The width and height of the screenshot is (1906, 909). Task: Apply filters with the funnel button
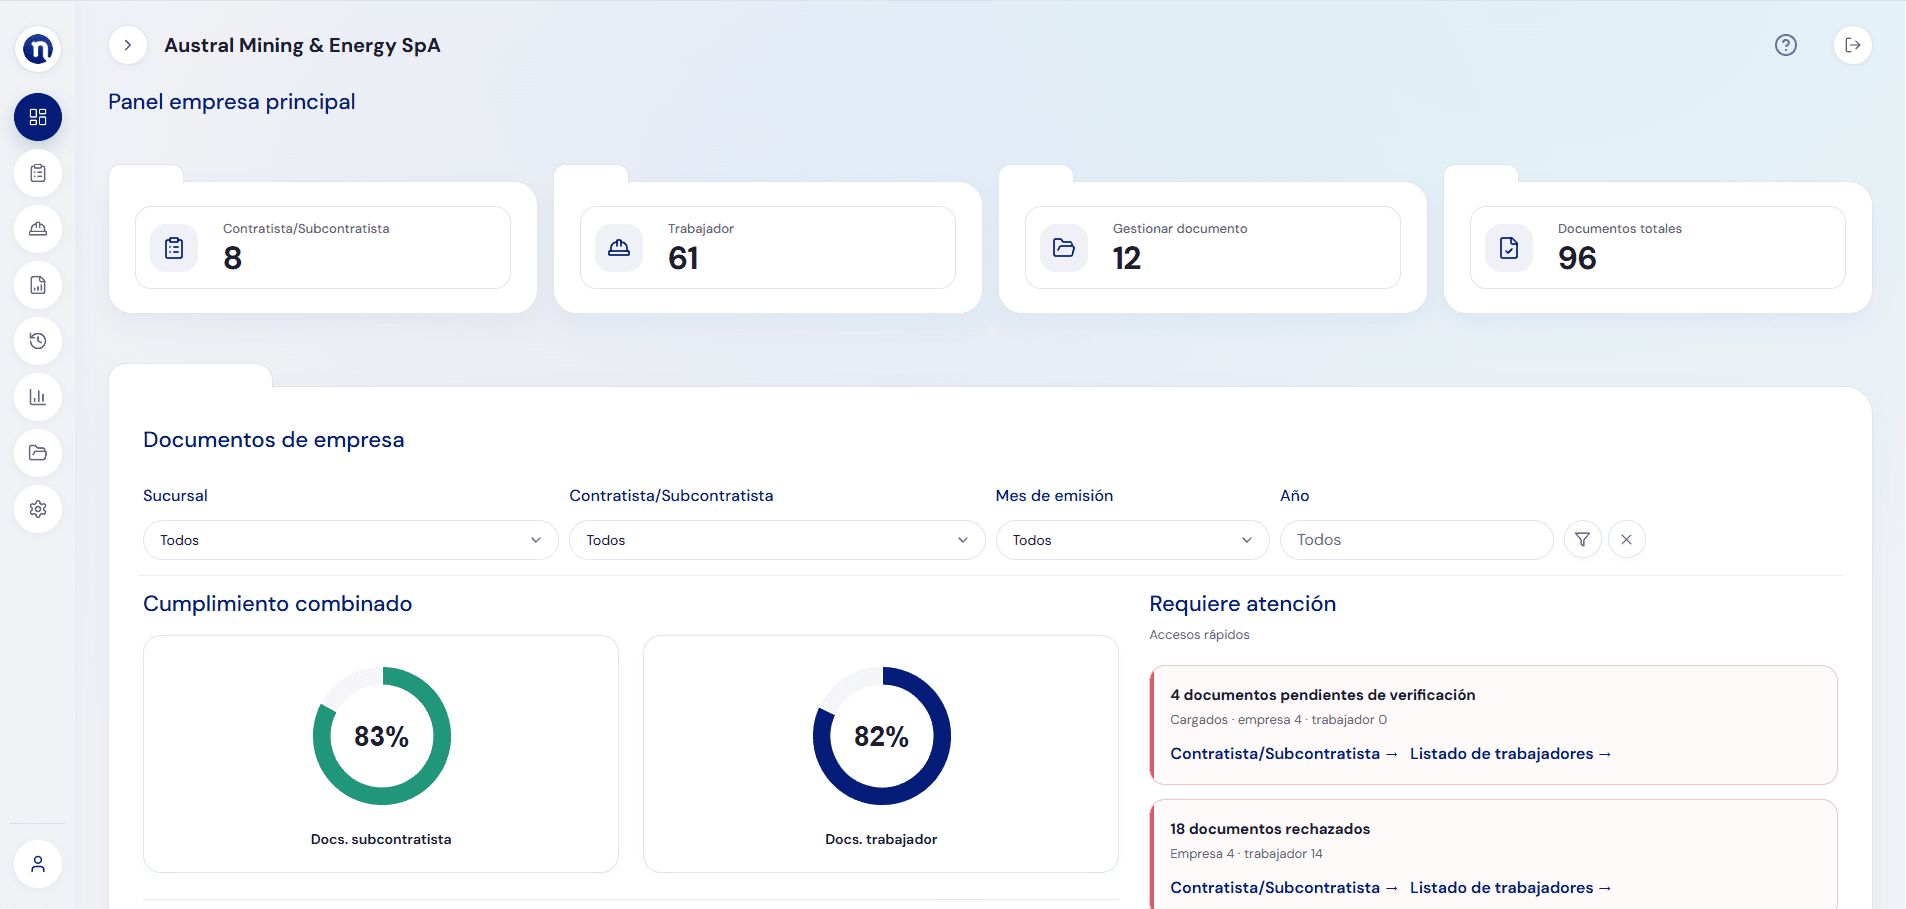point(1583,540)
